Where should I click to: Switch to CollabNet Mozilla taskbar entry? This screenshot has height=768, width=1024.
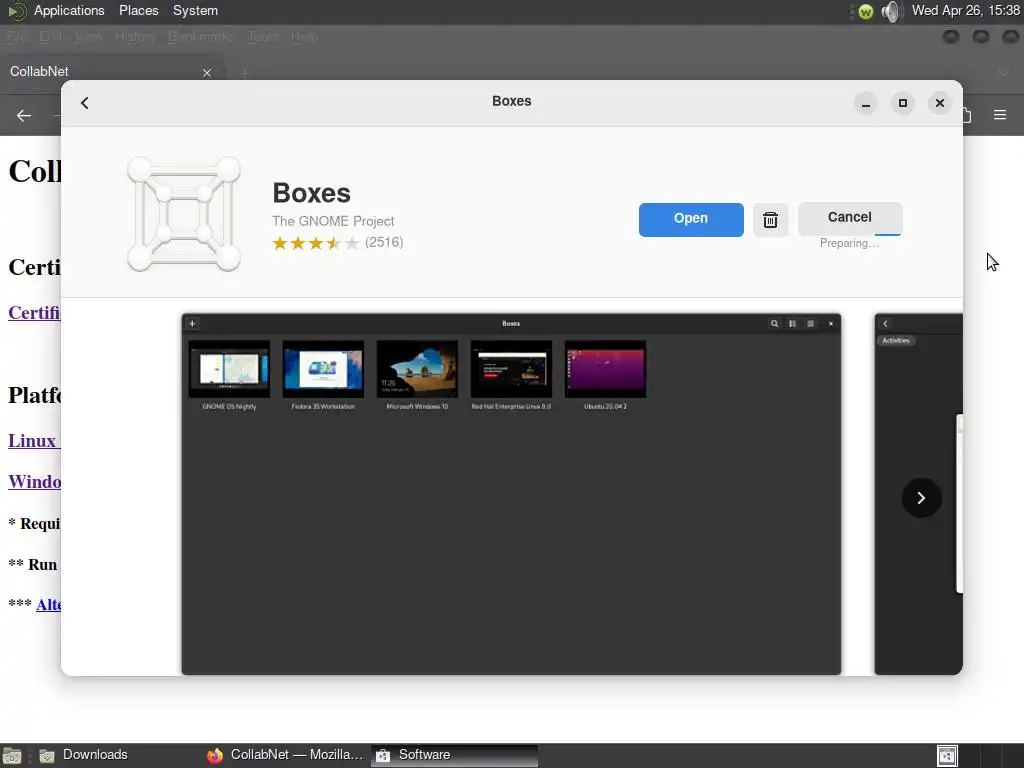285,755
